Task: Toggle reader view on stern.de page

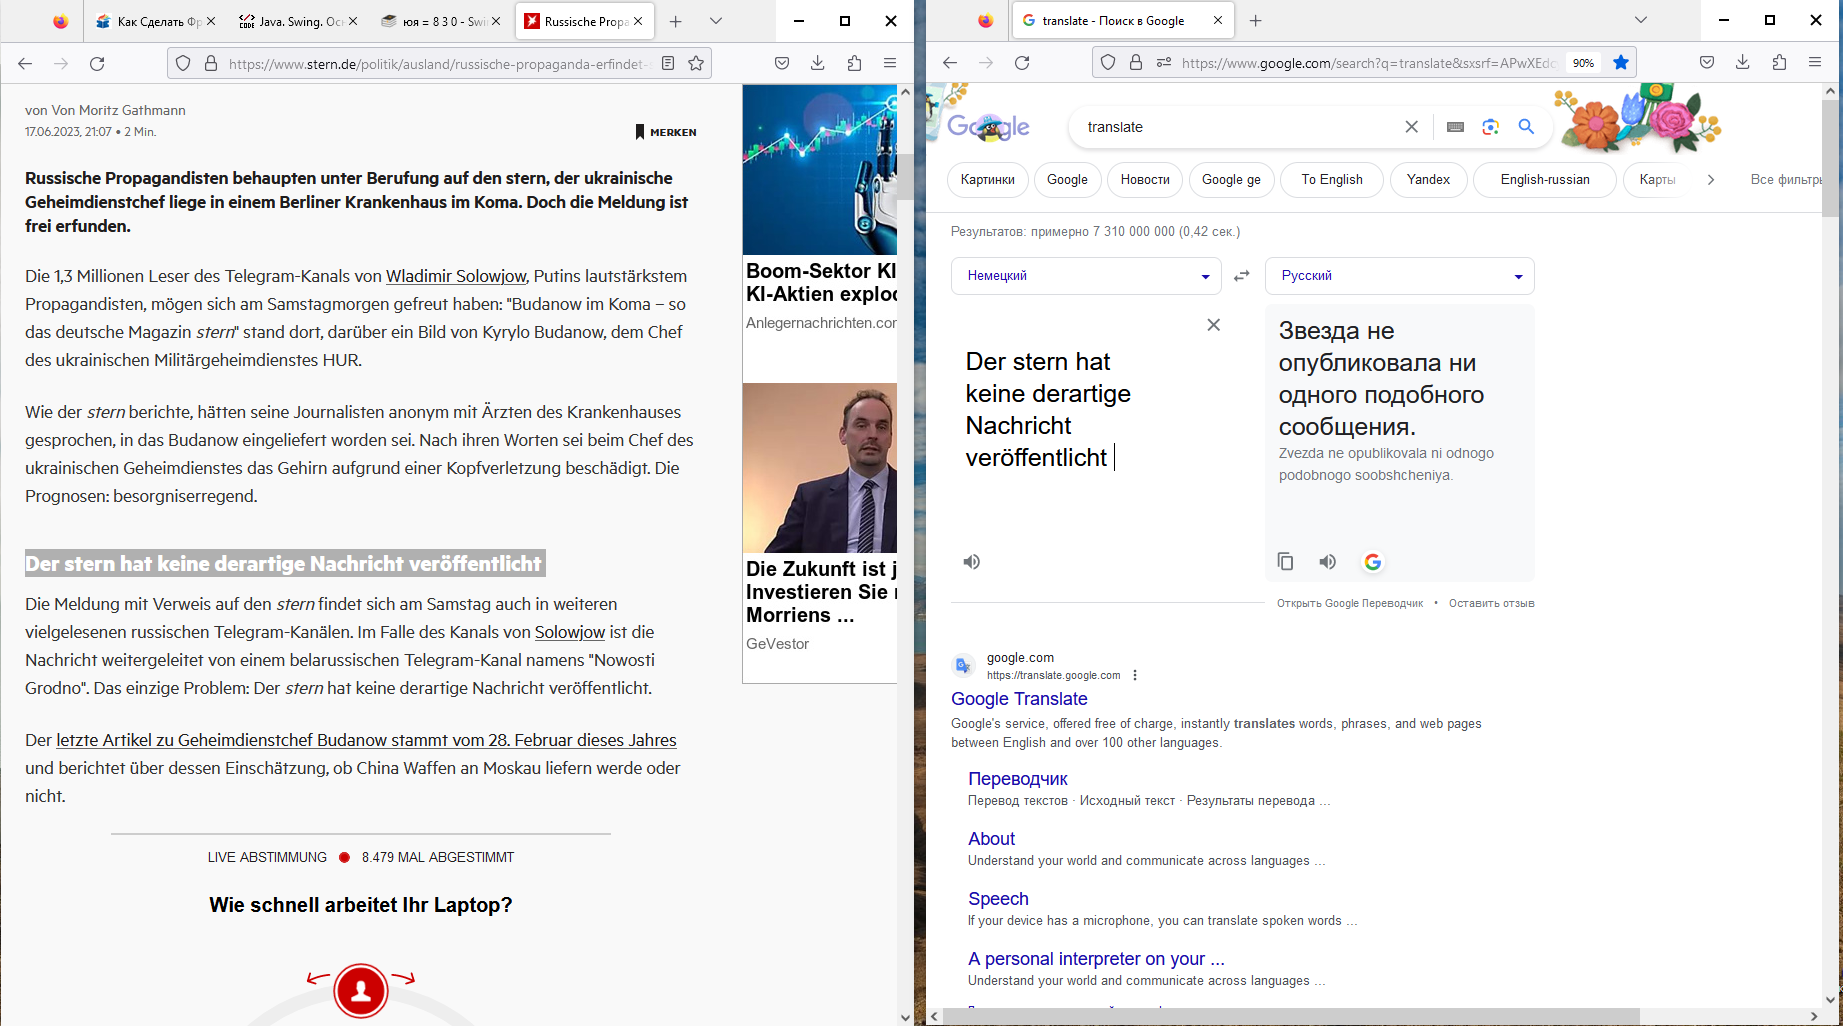Action: pyautogui.click(x=668, y=63)
